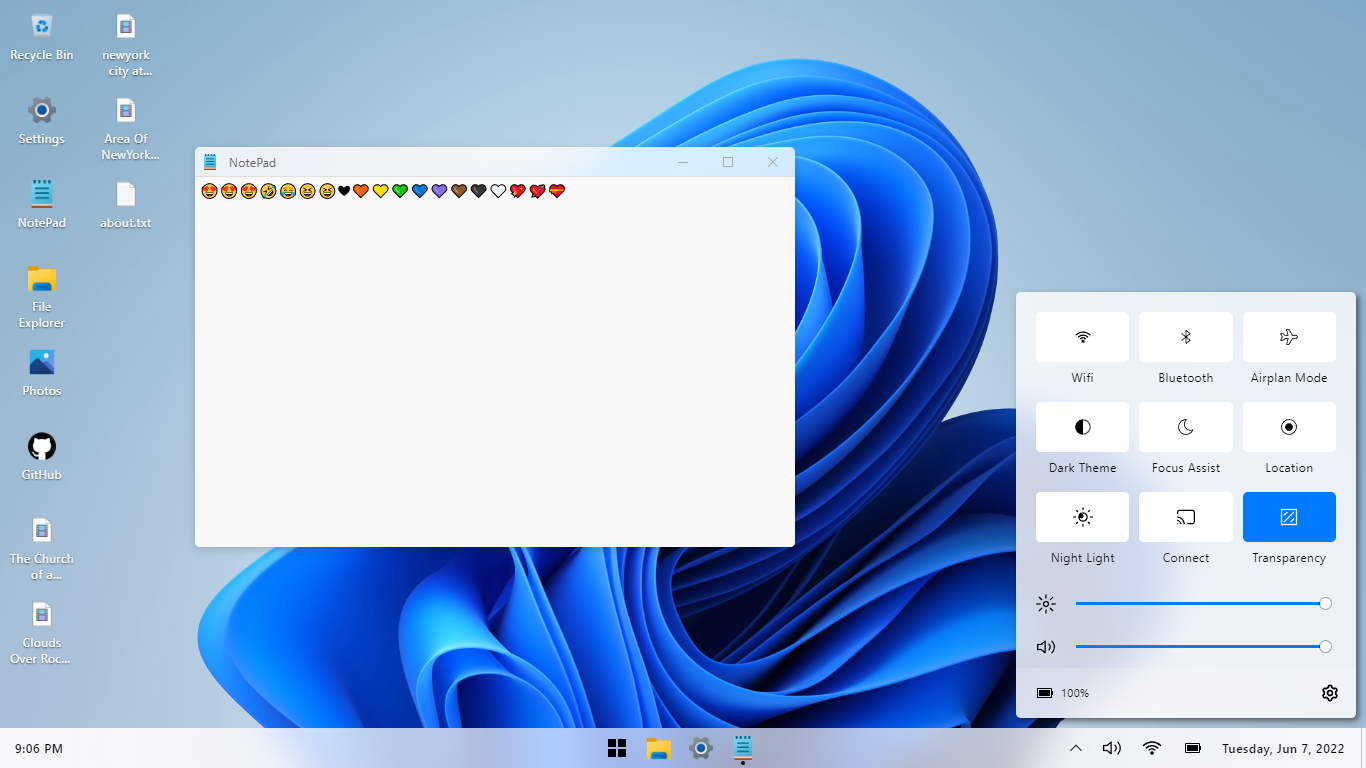The width and height of the screenshot is (1366, 768).
Task: Toggle the Wifi quick setting
Action: pyautogui.click(x=1082, y=337)
